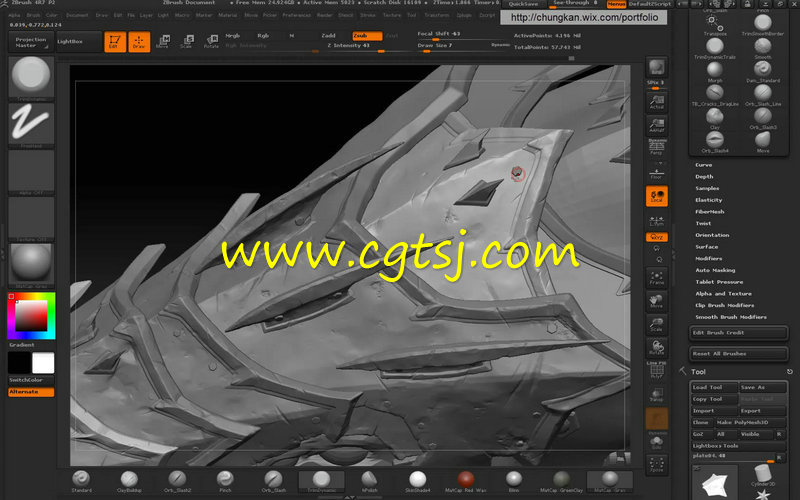Select MatCap Red Wax material at bottom shelf
Screen dimensions: 800x500
pos(465,482)
